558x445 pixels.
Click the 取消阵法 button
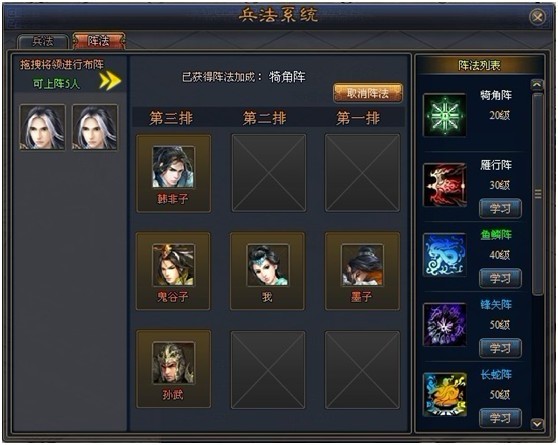(368, 93)
